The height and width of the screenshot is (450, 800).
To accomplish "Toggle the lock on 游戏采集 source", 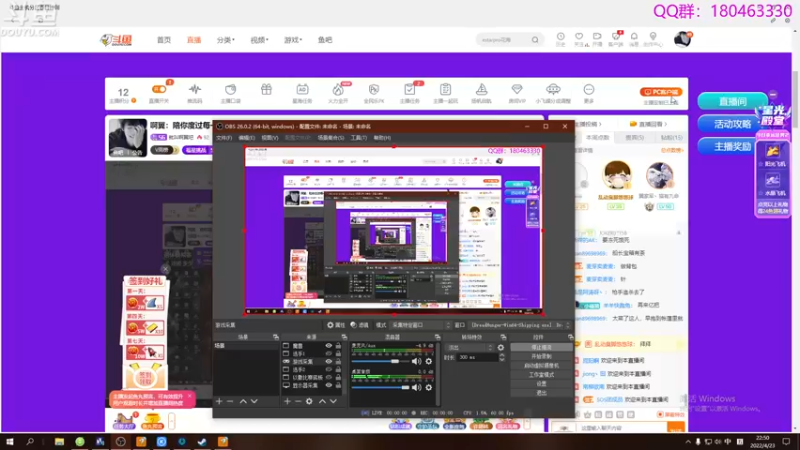I will coord(338,361).
